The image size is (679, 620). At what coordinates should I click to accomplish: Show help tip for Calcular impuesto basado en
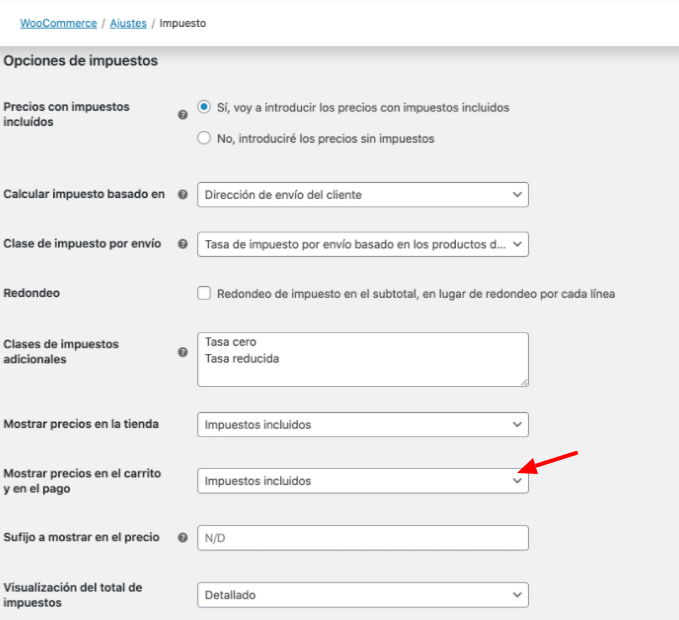(183, 194)
